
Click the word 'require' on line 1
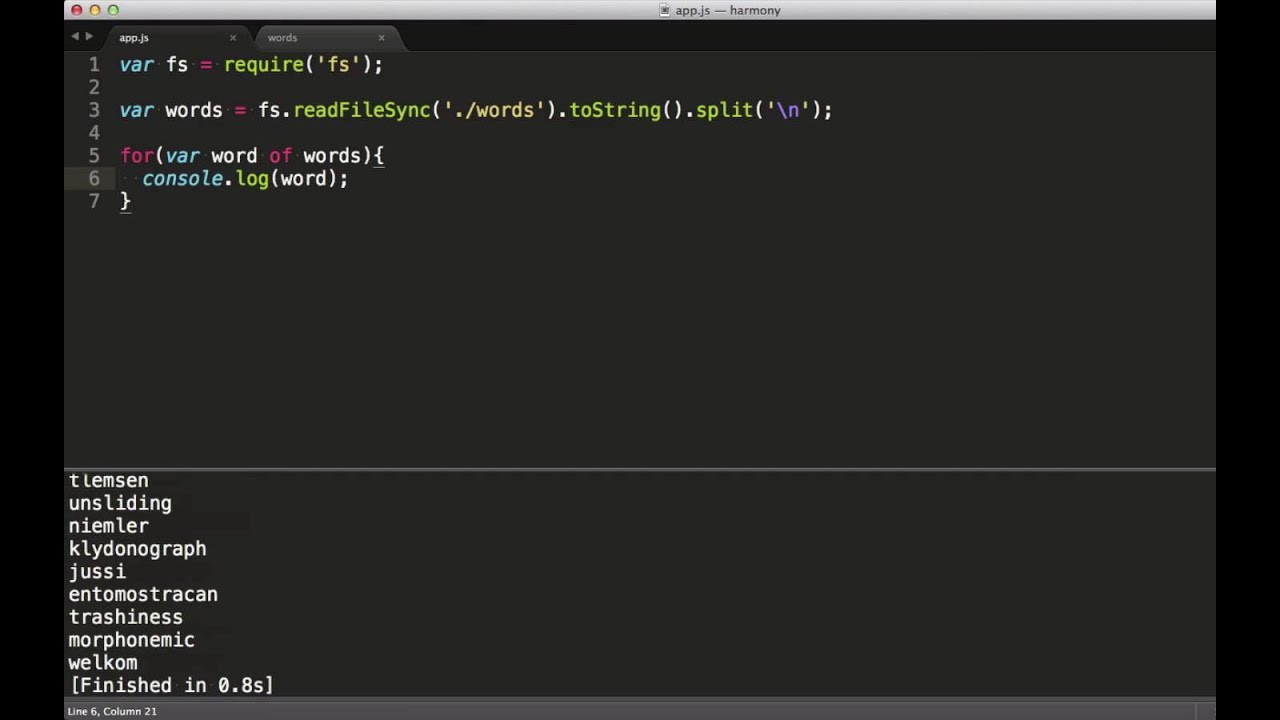click(x=264, y=65)
